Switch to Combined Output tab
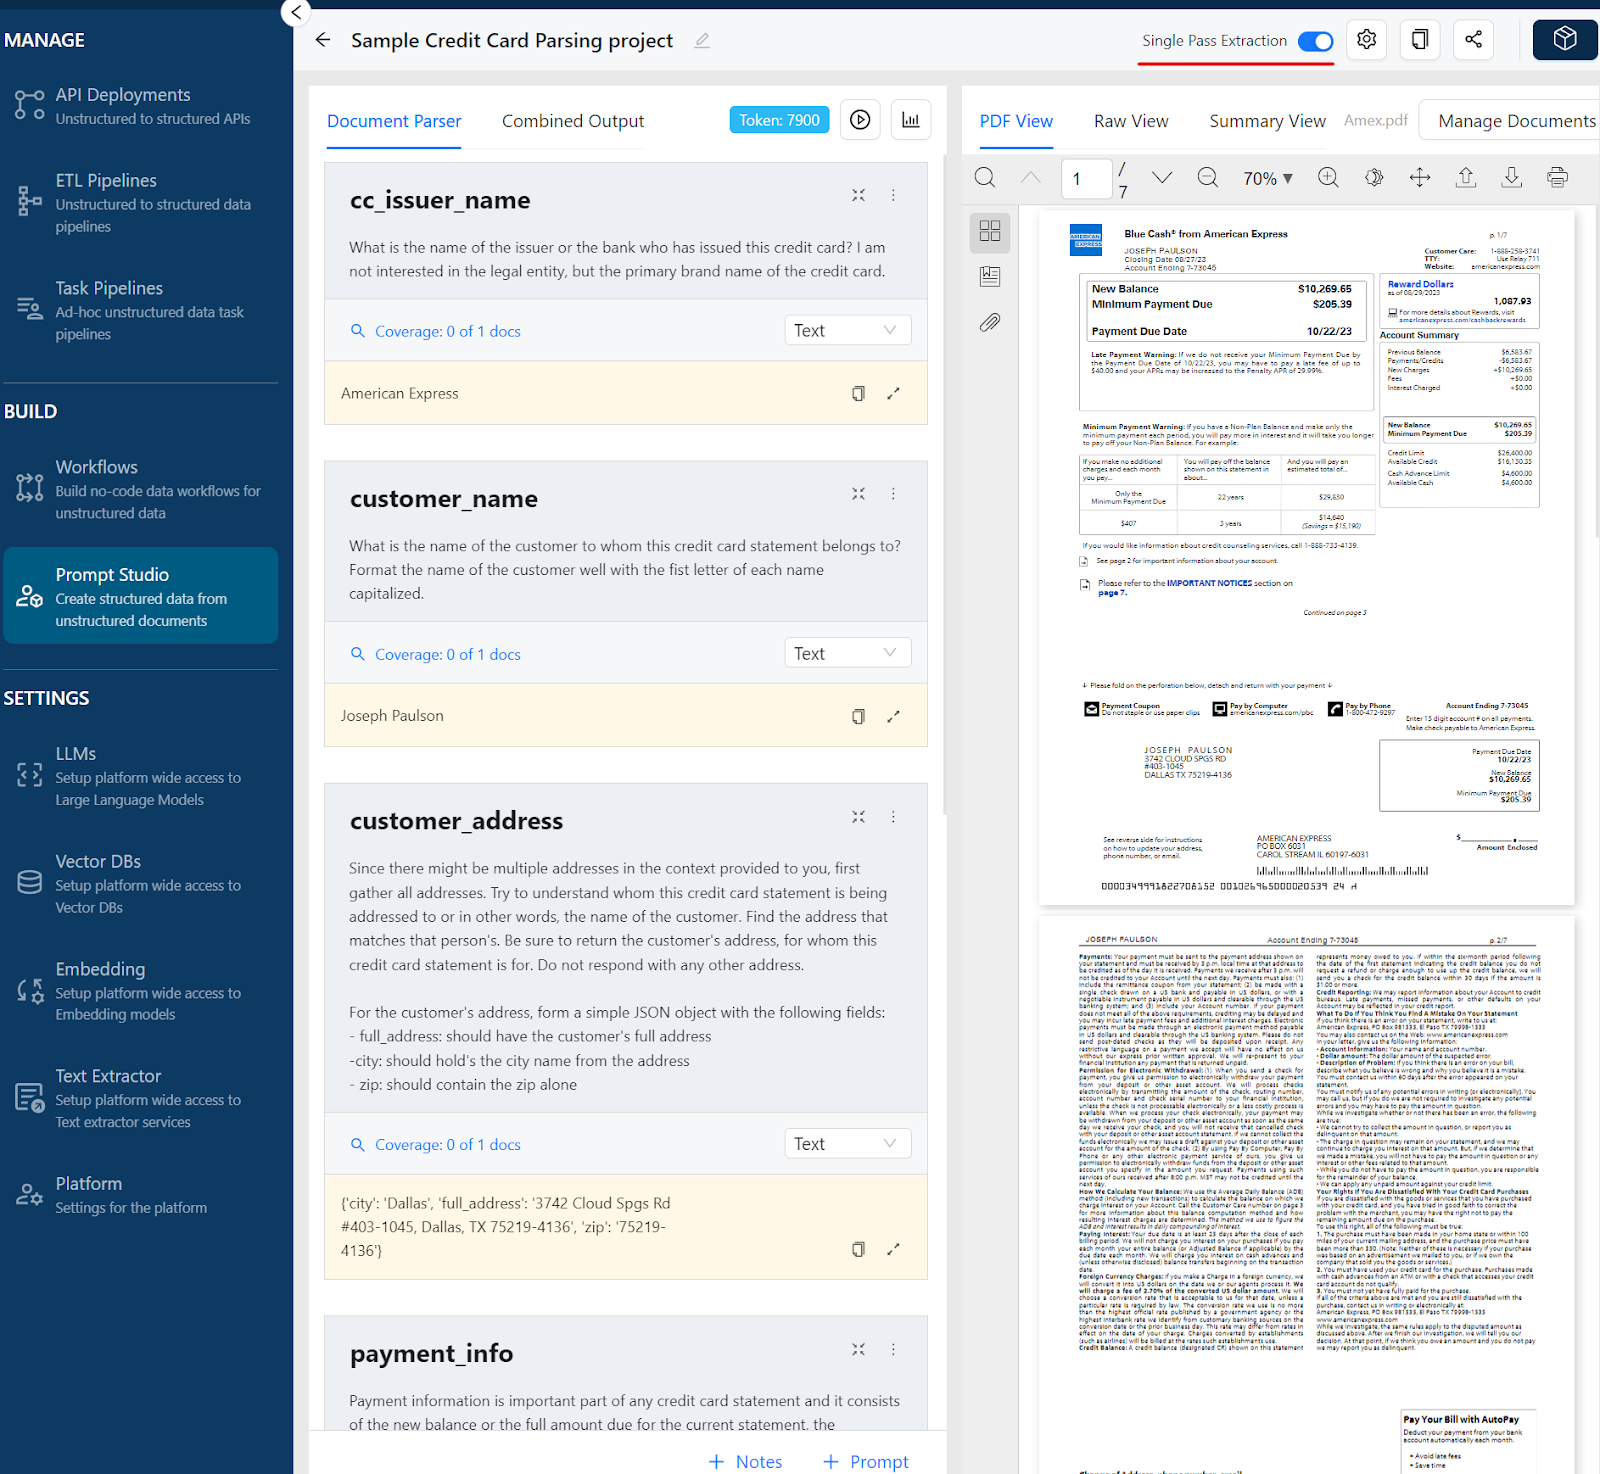 [573, 121]
